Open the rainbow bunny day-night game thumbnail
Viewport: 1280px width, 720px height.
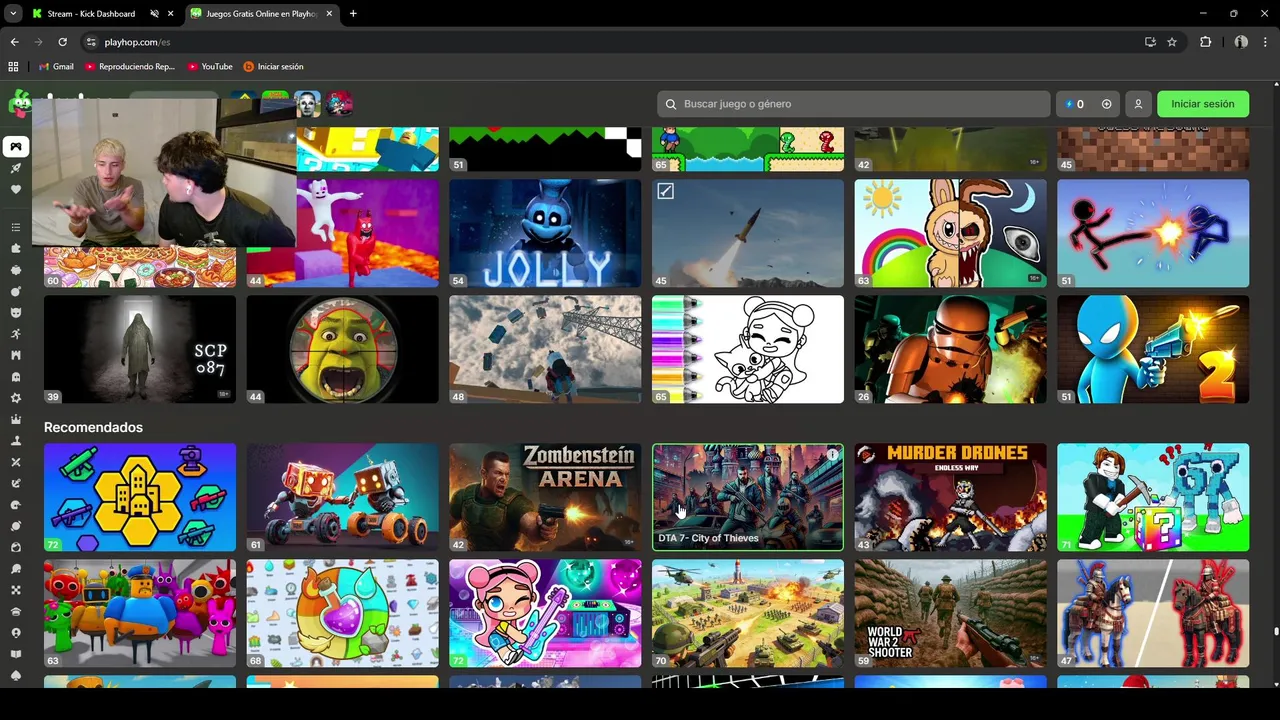(950, 233)
